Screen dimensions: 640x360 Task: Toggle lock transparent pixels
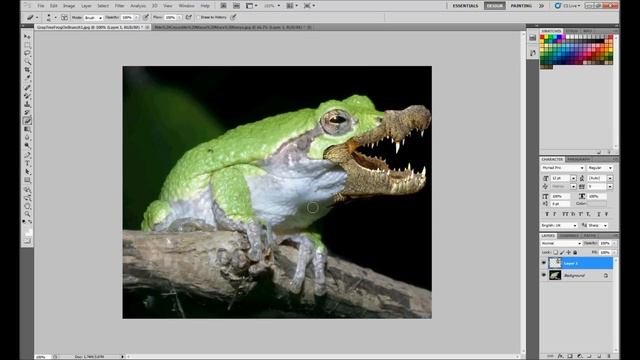(556, 252)
